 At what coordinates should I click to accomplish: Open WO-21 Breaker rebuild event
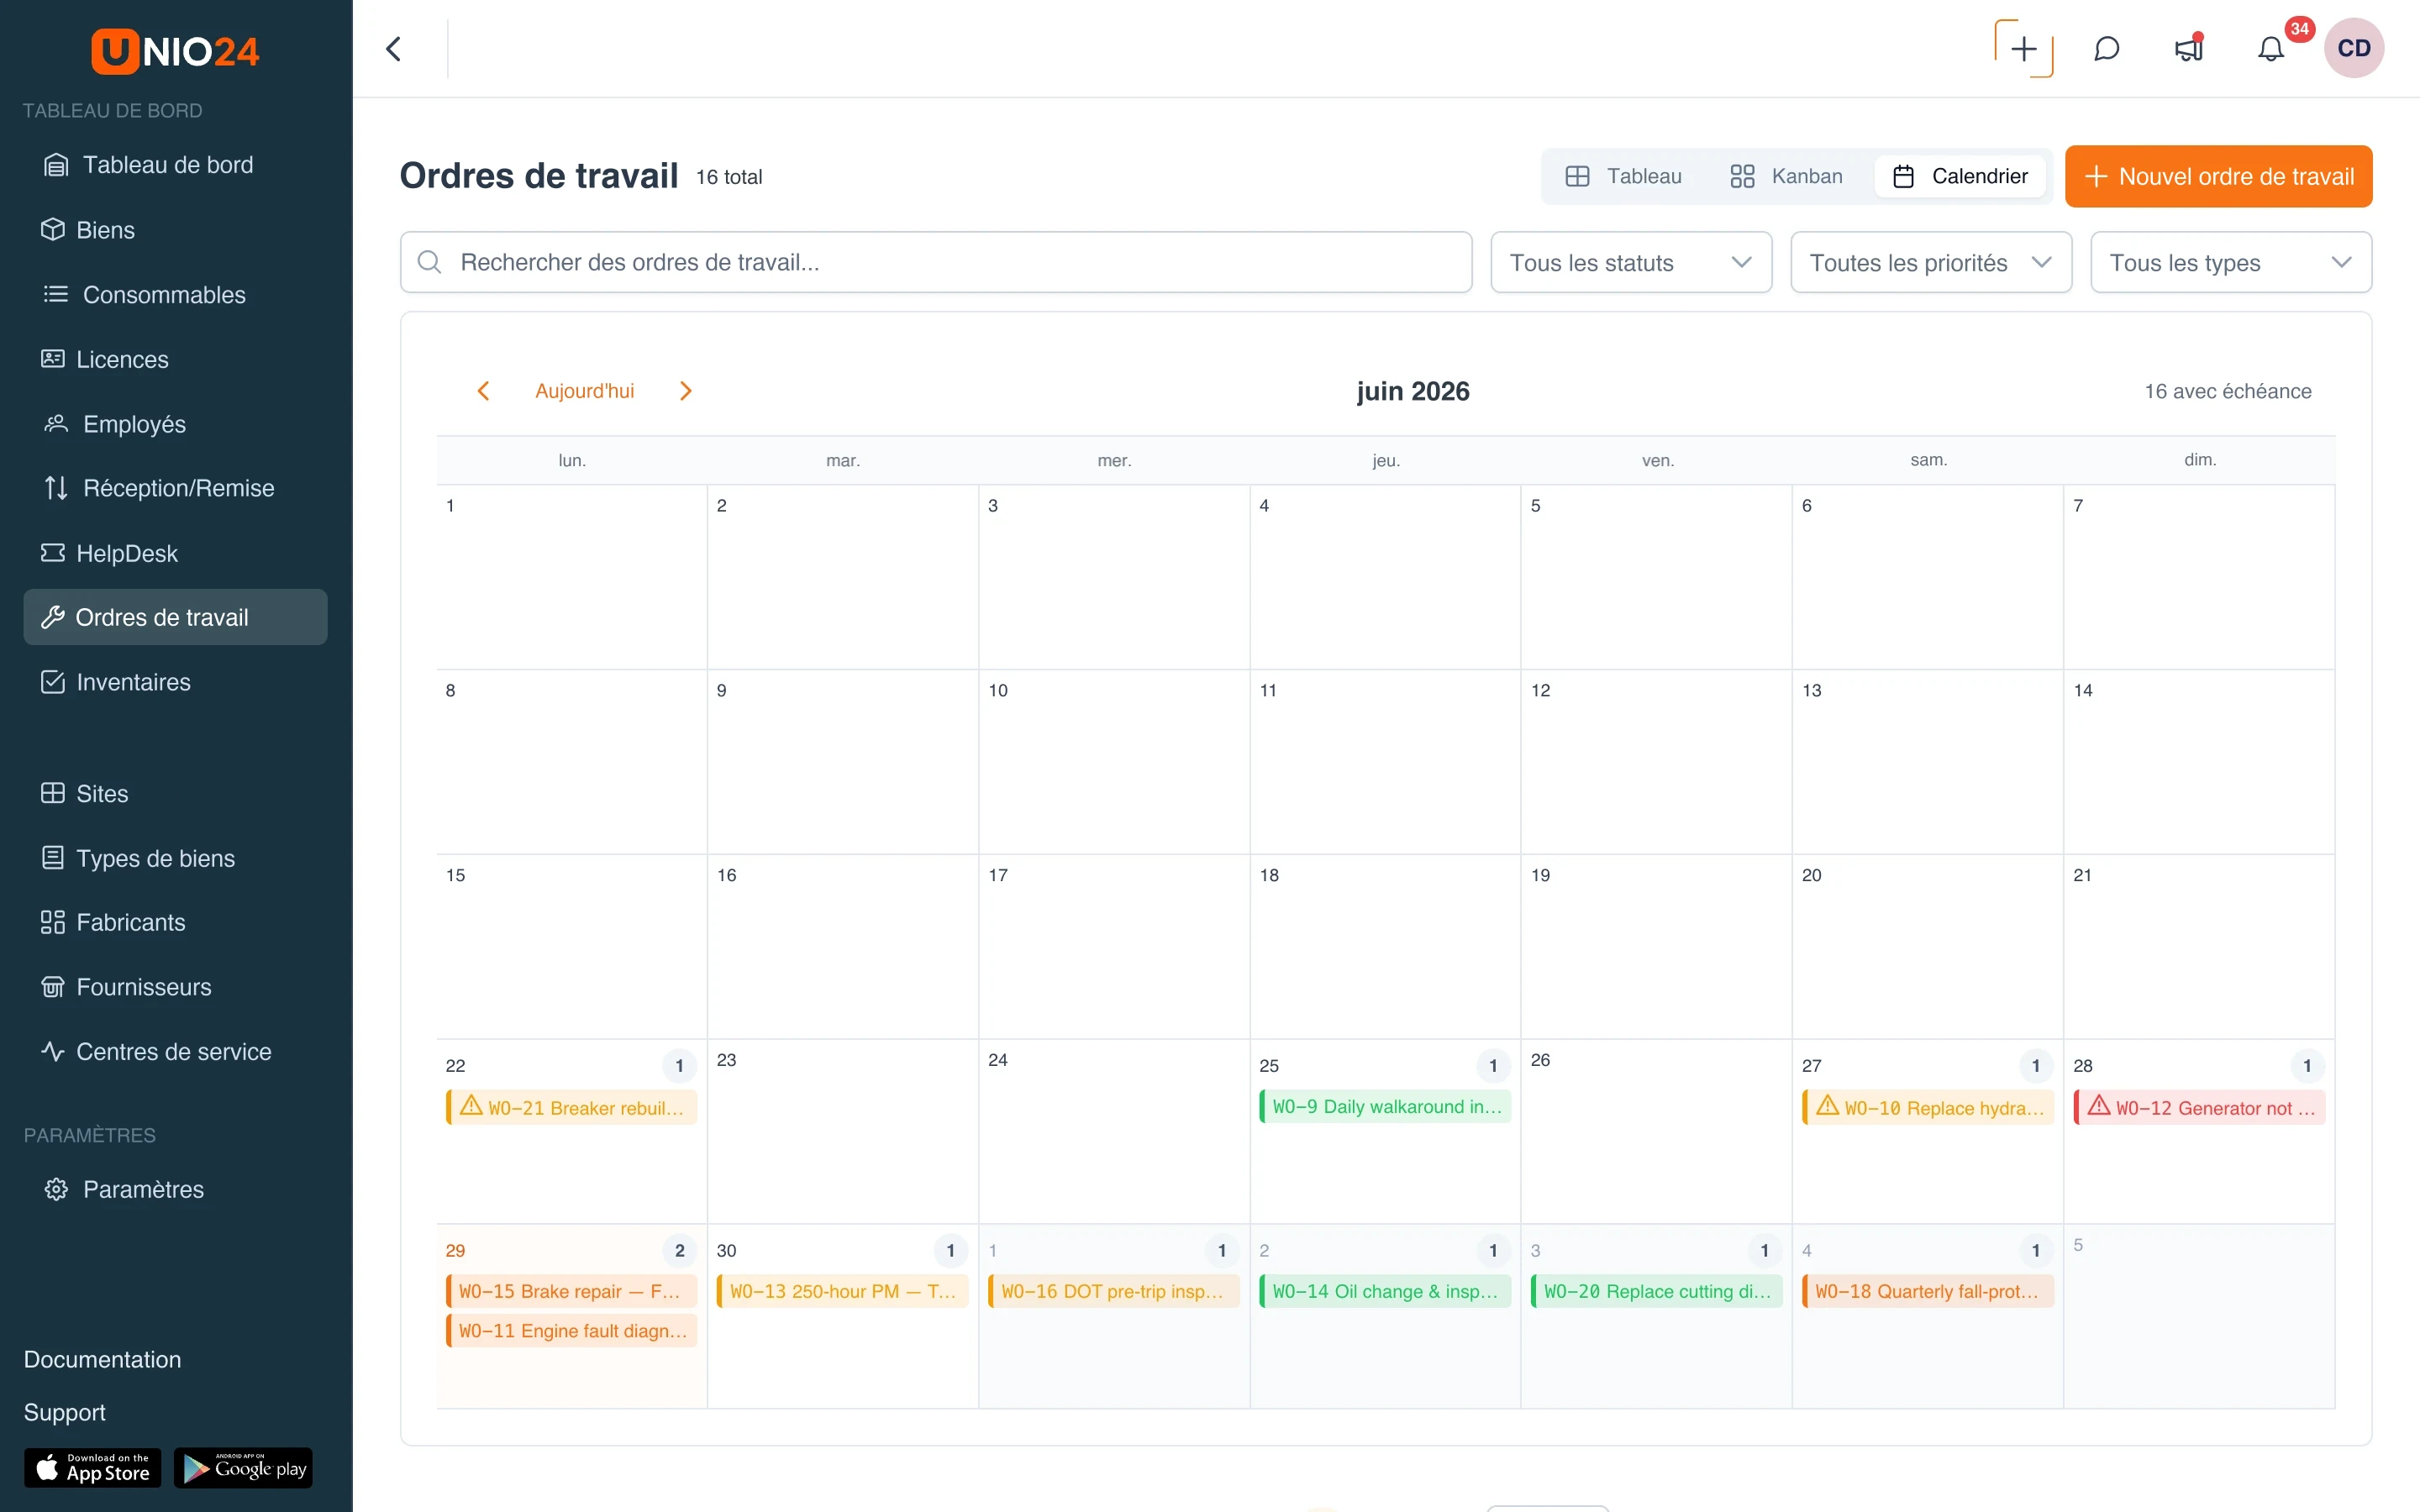tap(571, 1107)
